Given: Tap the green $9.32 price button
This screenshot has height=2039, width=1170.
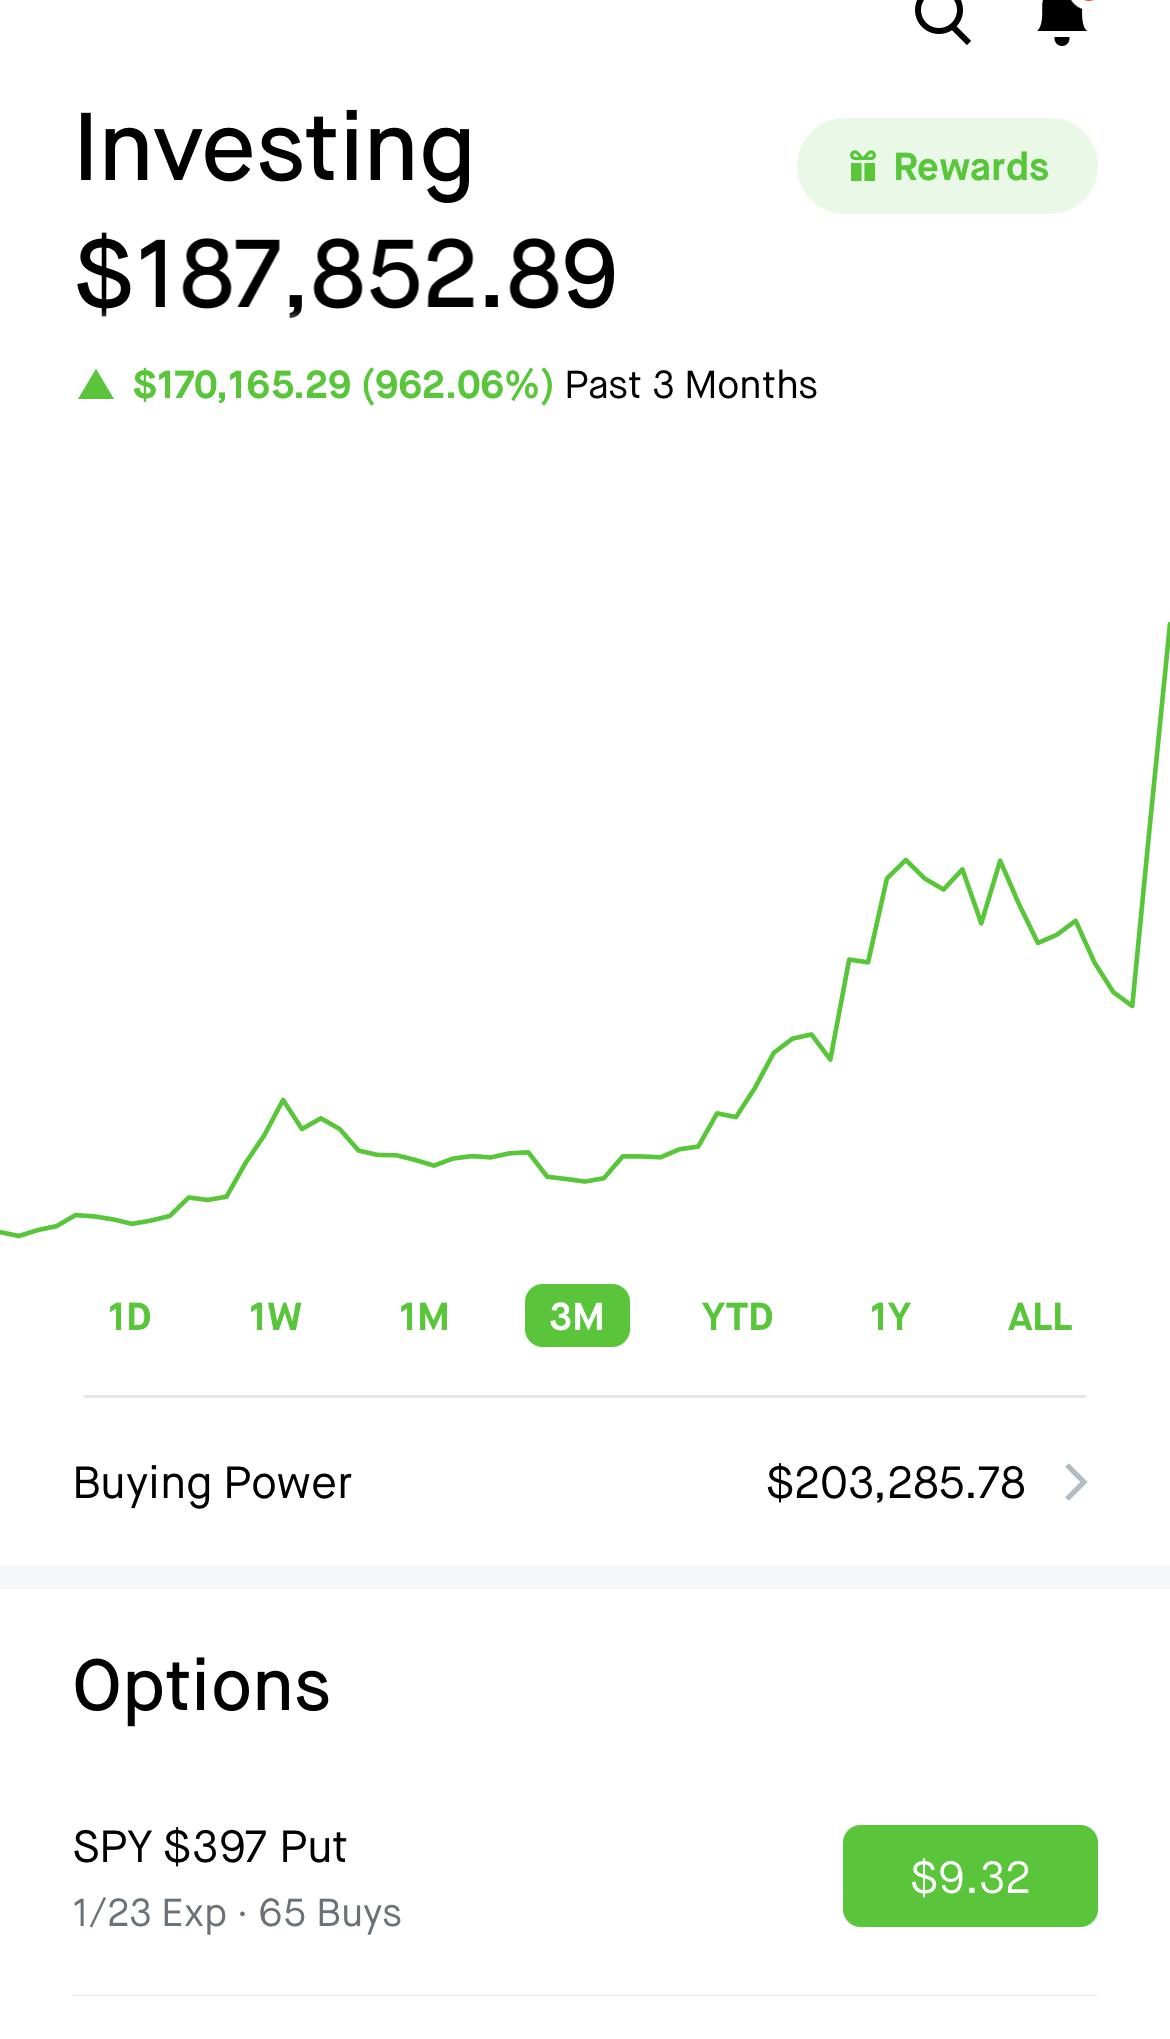Looking at the screenshot, I should (970, 1876).
